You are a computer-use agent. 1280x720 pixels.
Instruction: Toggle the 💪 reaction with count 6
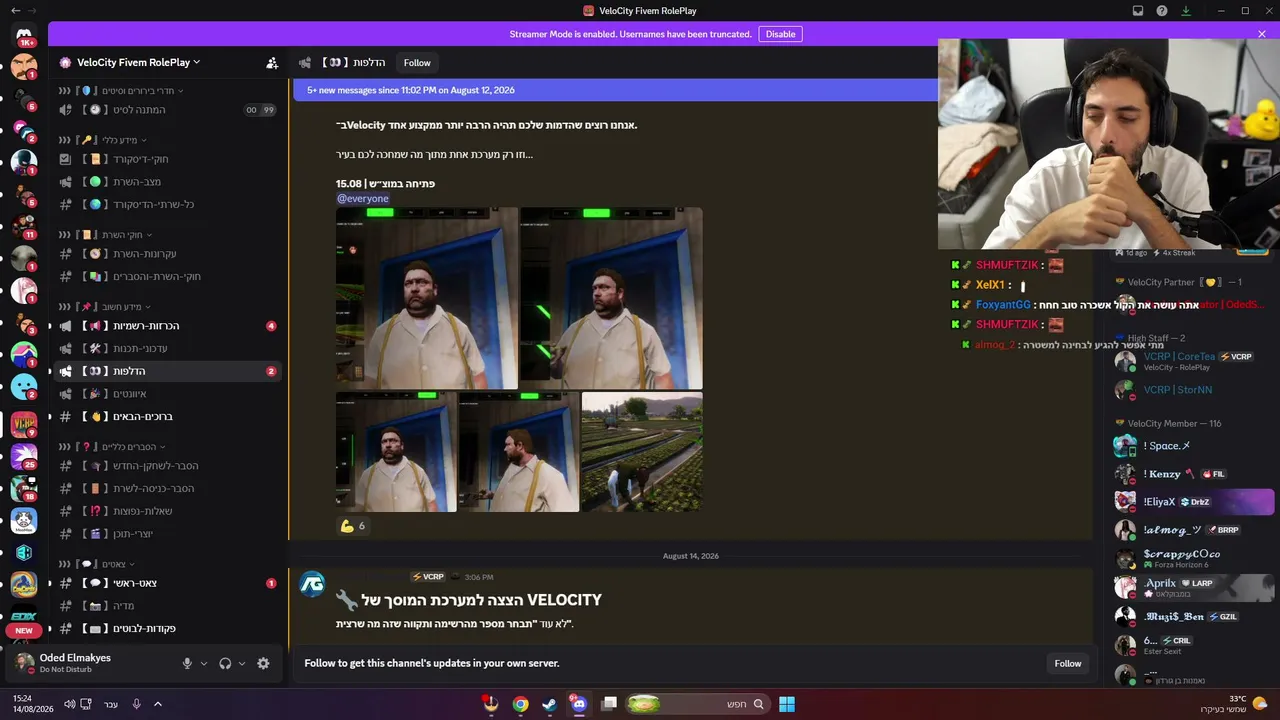pyautogui.click(x=353, y=526)
